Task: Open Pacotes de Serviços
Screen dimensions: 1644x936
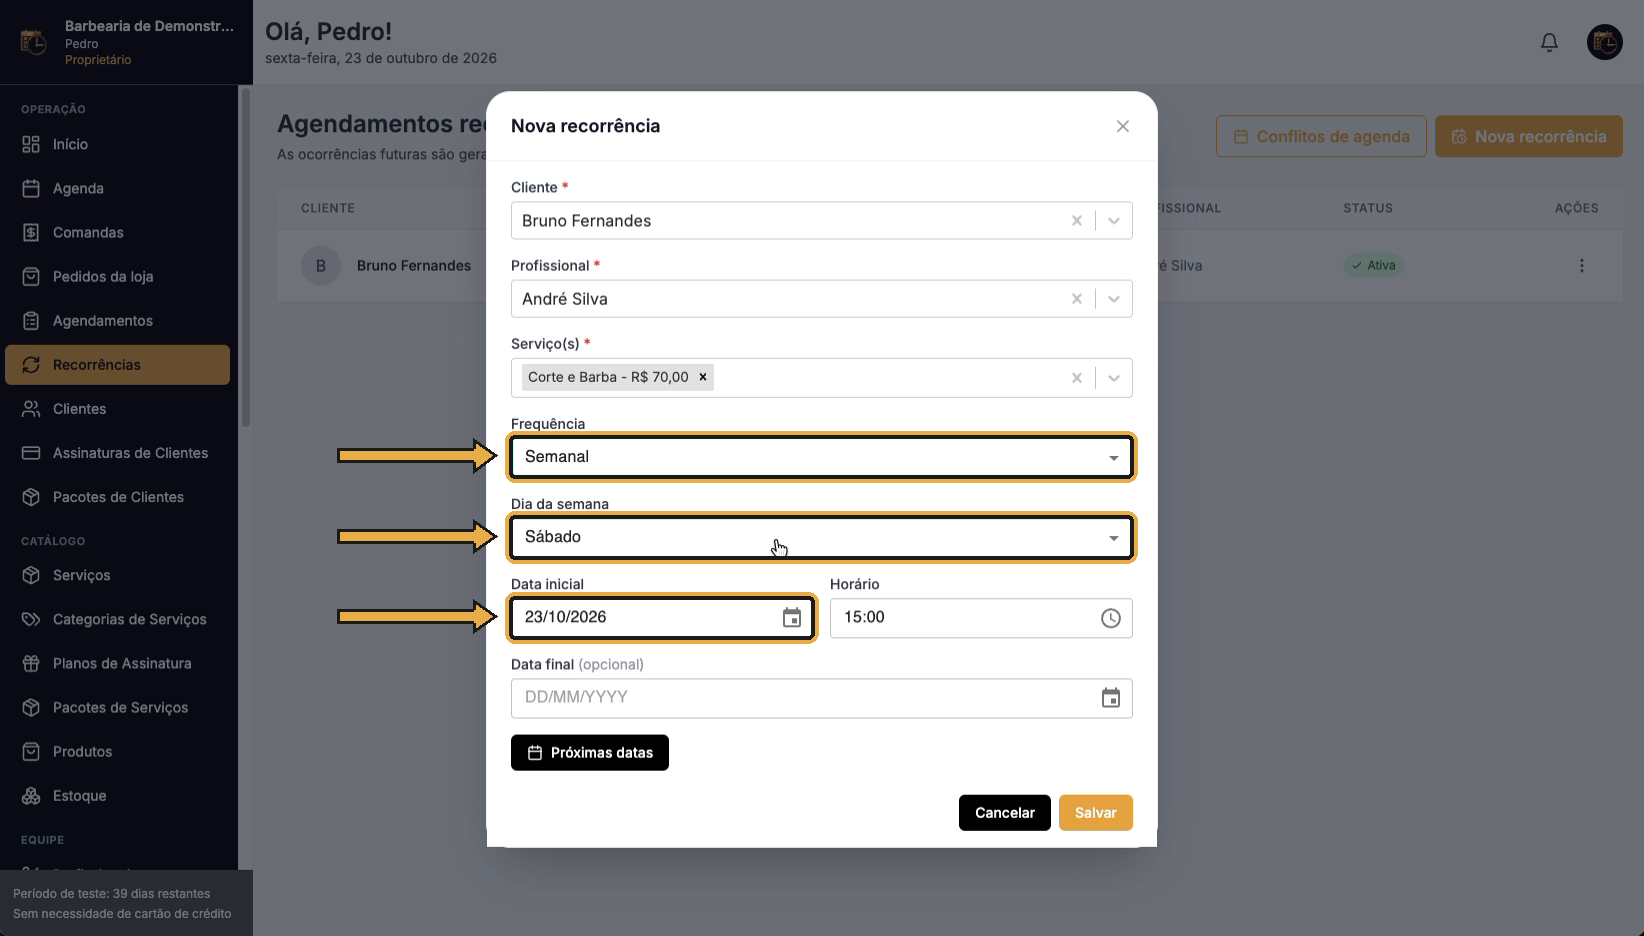Action: 118,707
